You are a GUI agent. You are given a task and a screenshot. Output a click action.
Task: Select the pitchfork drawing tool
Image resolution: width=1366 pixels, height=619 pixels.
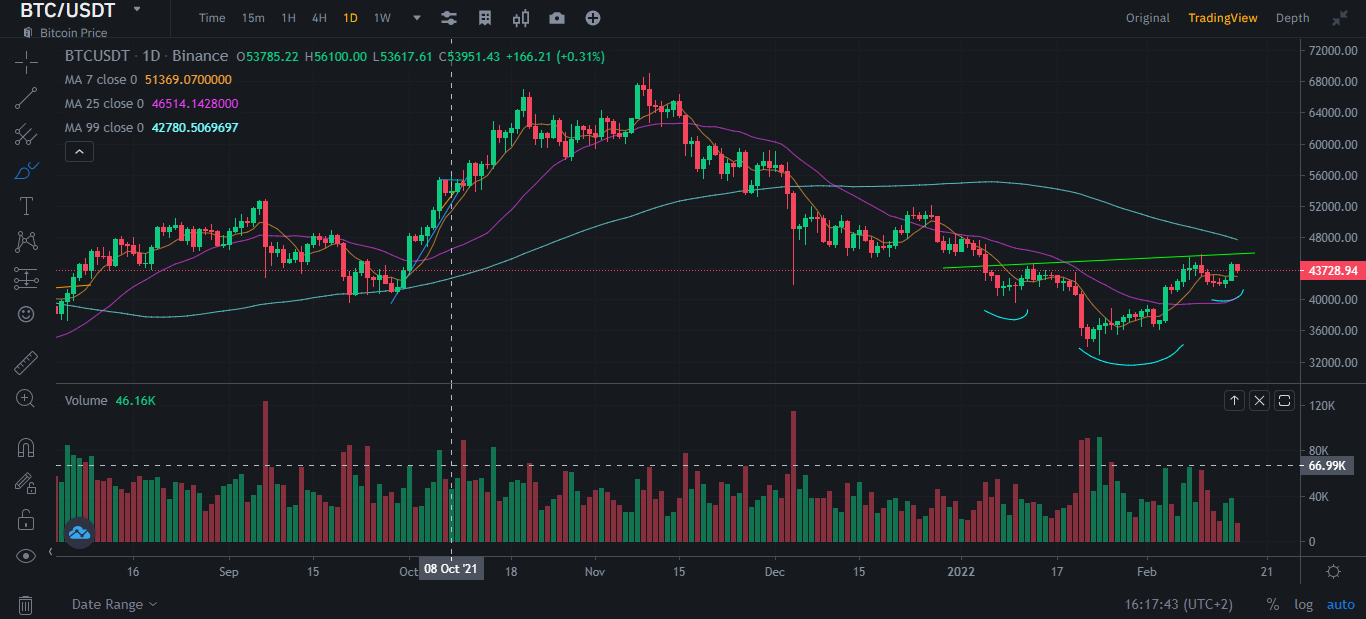pos(26,134)
